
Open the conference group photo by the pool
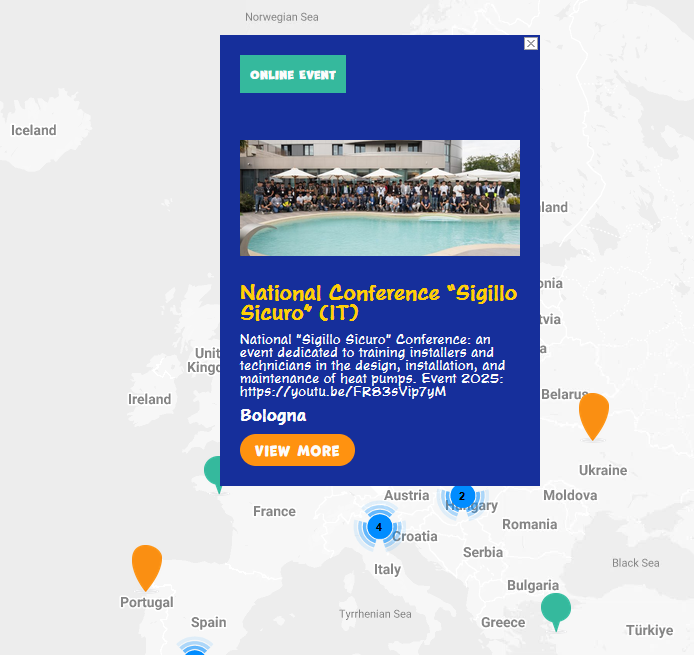pyautogui.click(x=380, y=198)
